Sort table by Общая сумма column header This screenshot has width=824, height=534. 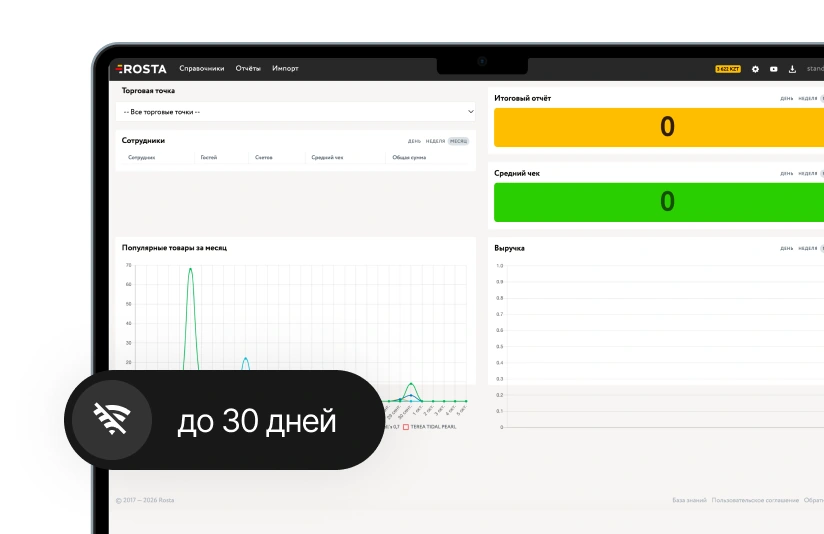click(409, 157)
